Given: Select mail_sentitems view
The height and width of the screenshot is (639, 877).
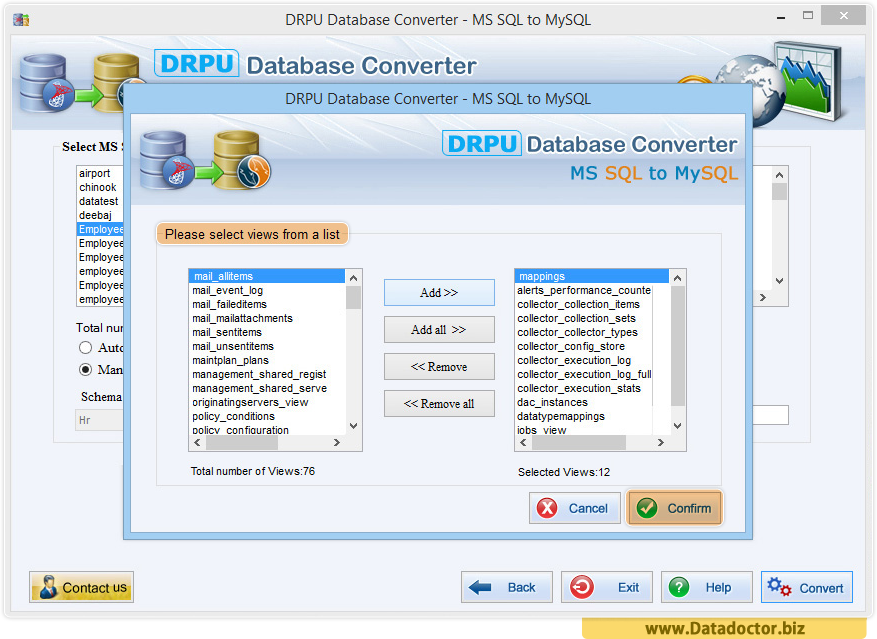Looking at the screenshot, I should 267,332.
